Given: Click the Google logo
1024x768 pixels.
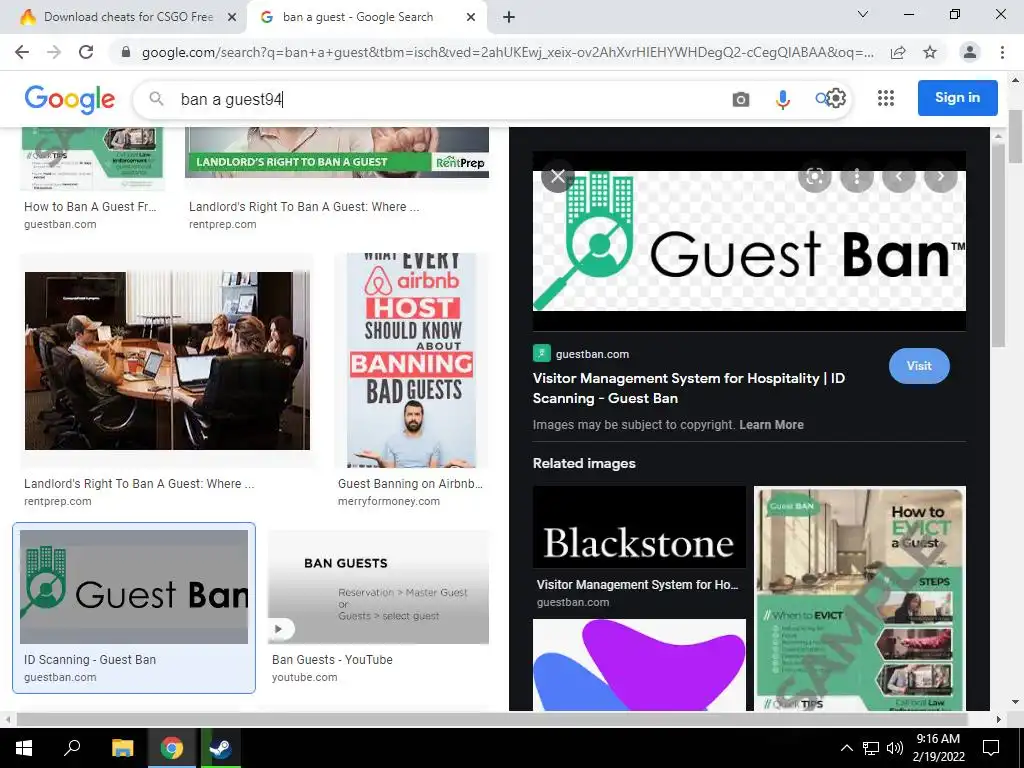Looking at the screenshot, I should [x=70, y=99].
